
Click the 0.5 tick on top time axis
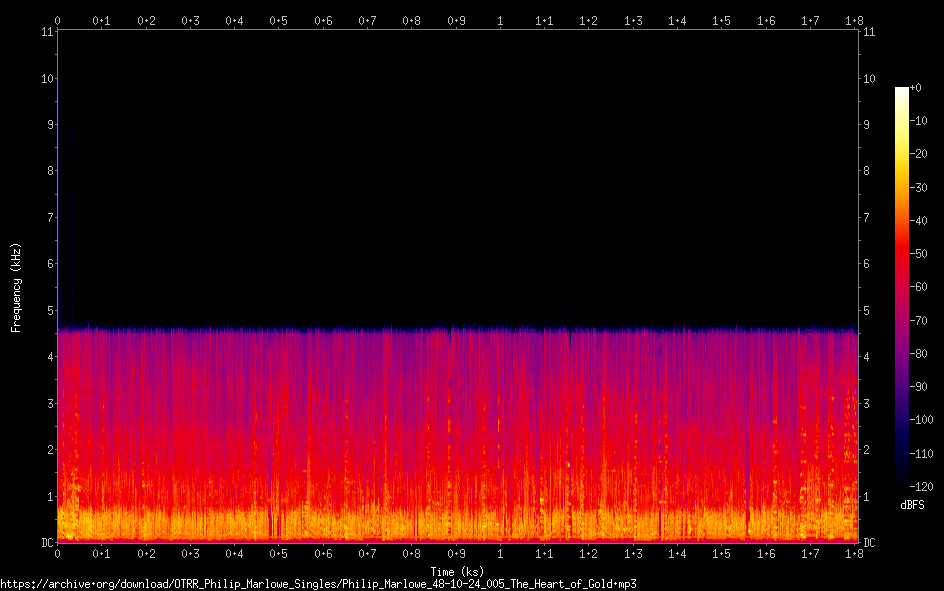tap(279, 20)
